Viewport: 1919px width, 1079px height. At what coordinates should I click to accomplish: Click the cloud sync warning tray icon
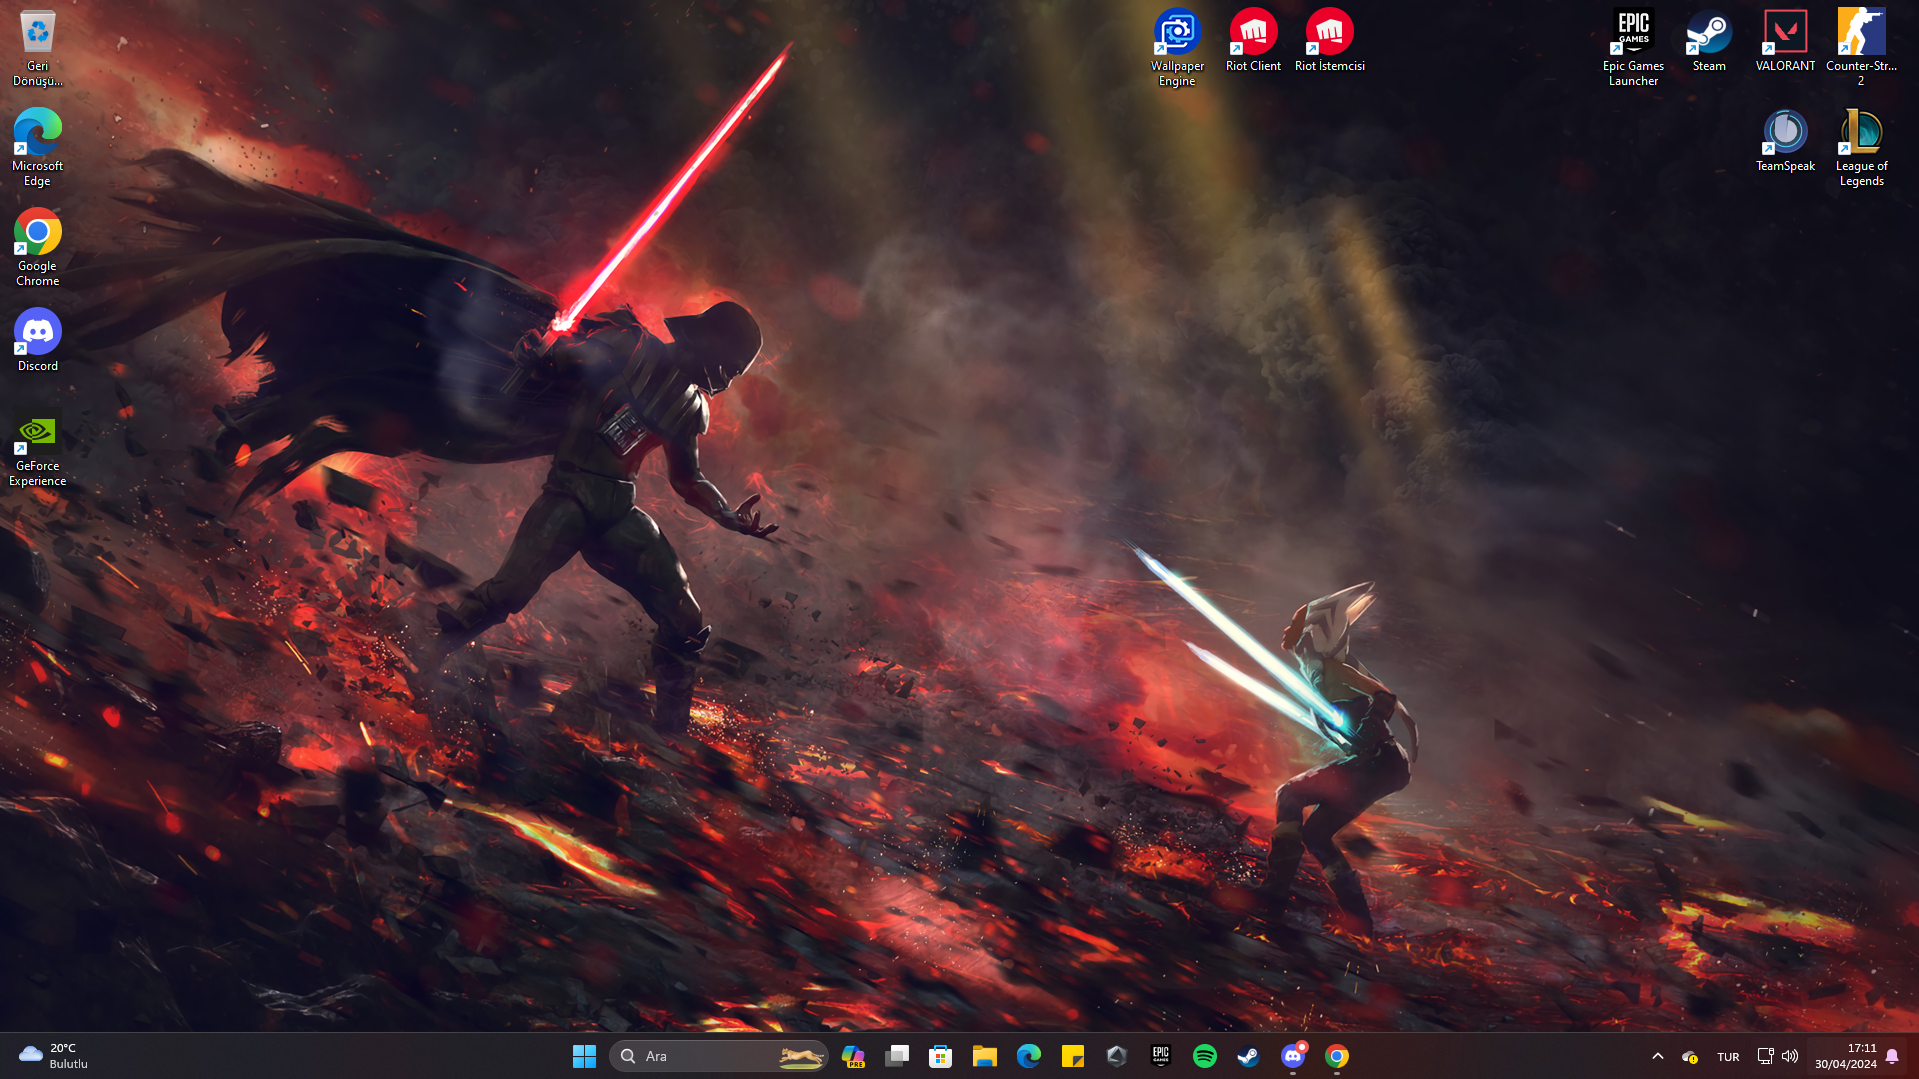point(1690,1056)
